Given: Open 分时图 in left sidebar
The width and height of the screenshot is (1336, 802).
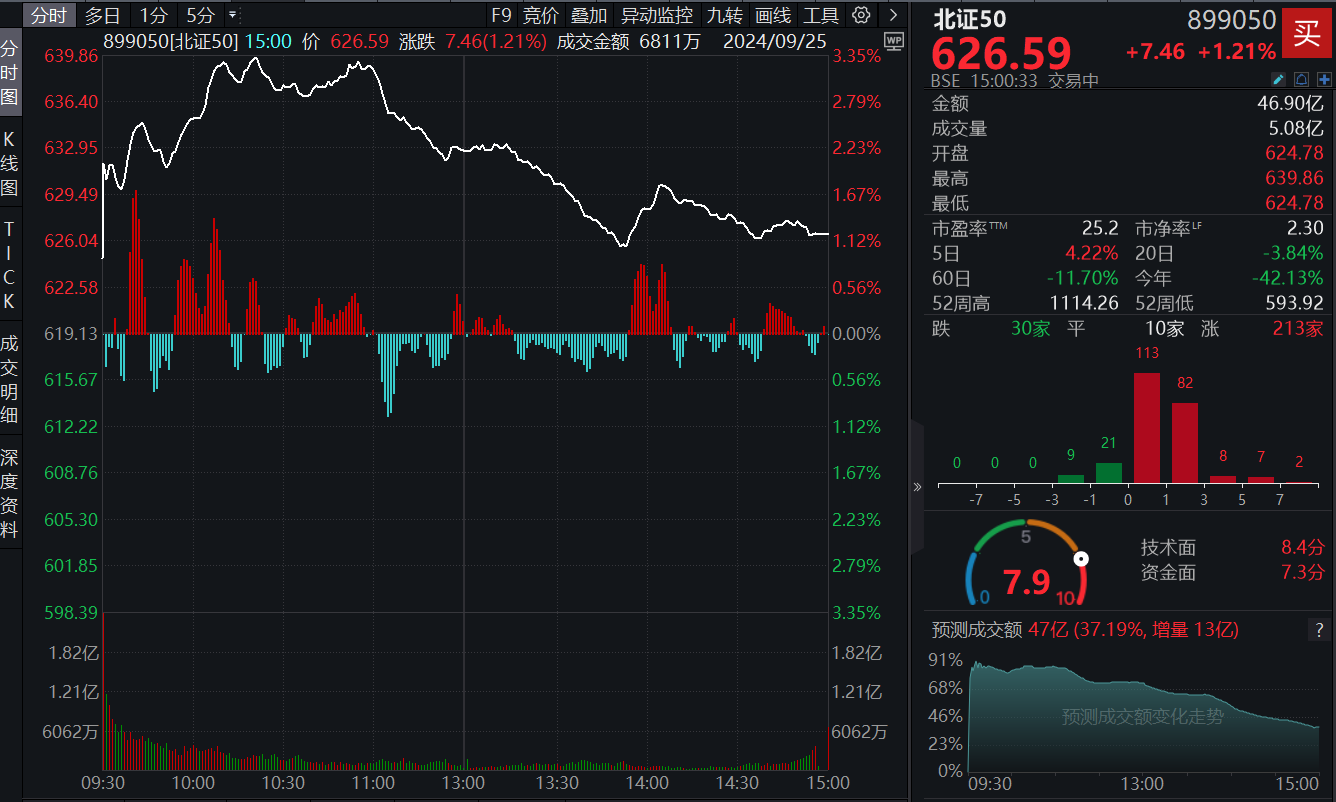Looking at the screenshot, I should point(10,72).
